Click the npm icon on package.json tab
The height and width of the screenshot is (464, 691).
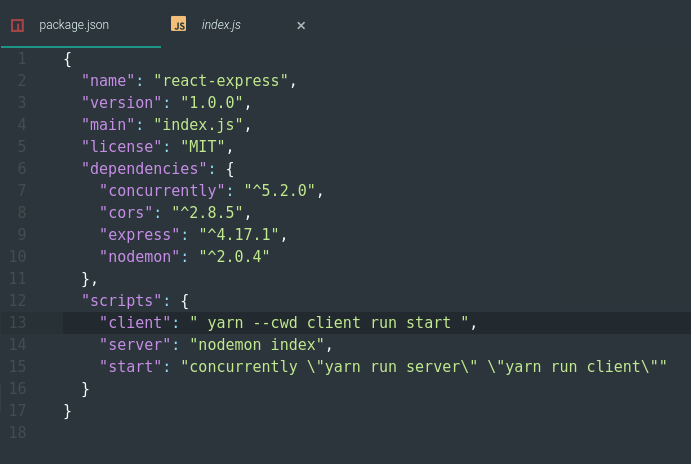click(x=17, y=26)
